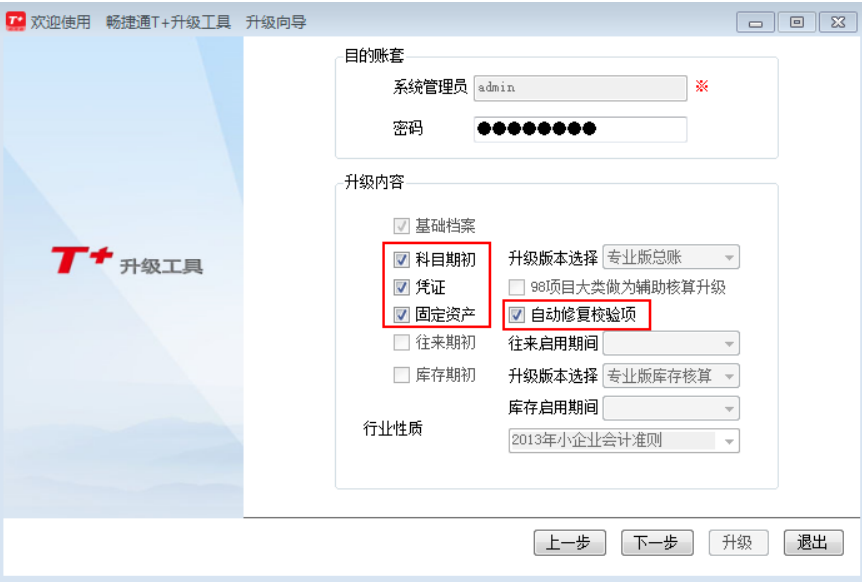Screen dimensions: 864x582
Task: Maximize the upgrade wizard window
Action: [797, 23]
